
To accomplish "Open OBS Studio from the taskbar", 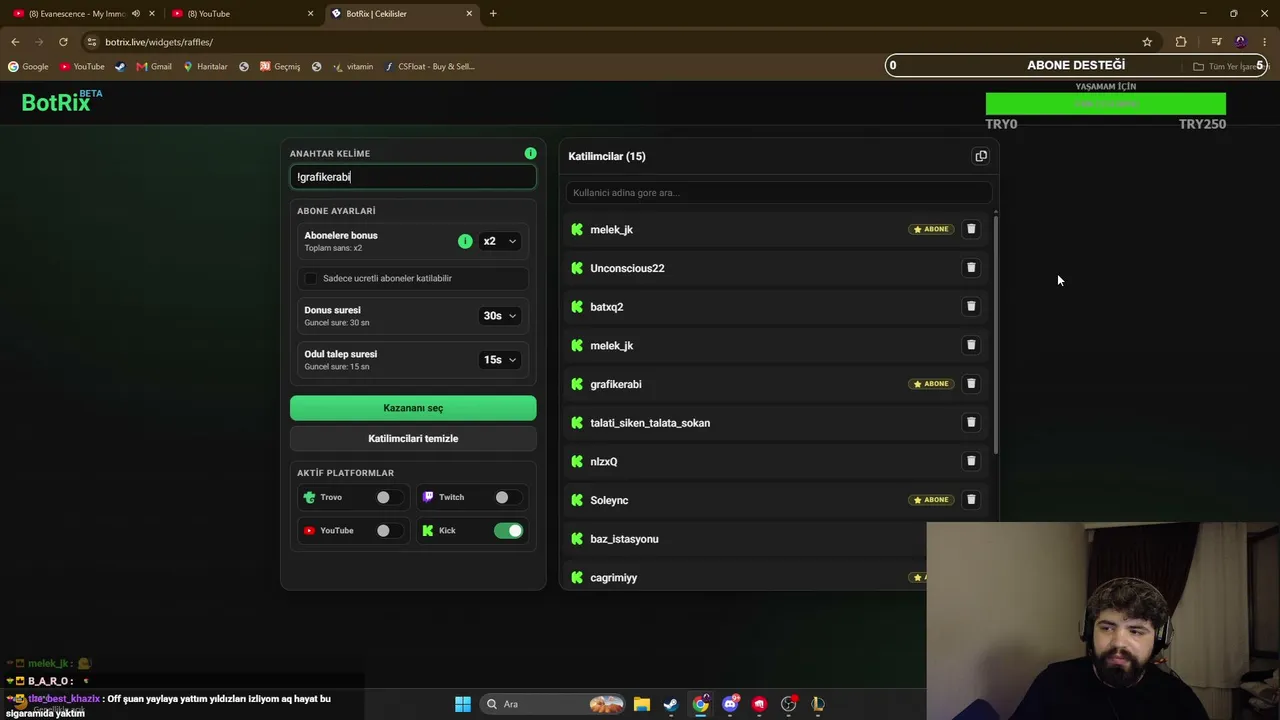I will pyautogui.click(x=789, y=704).
